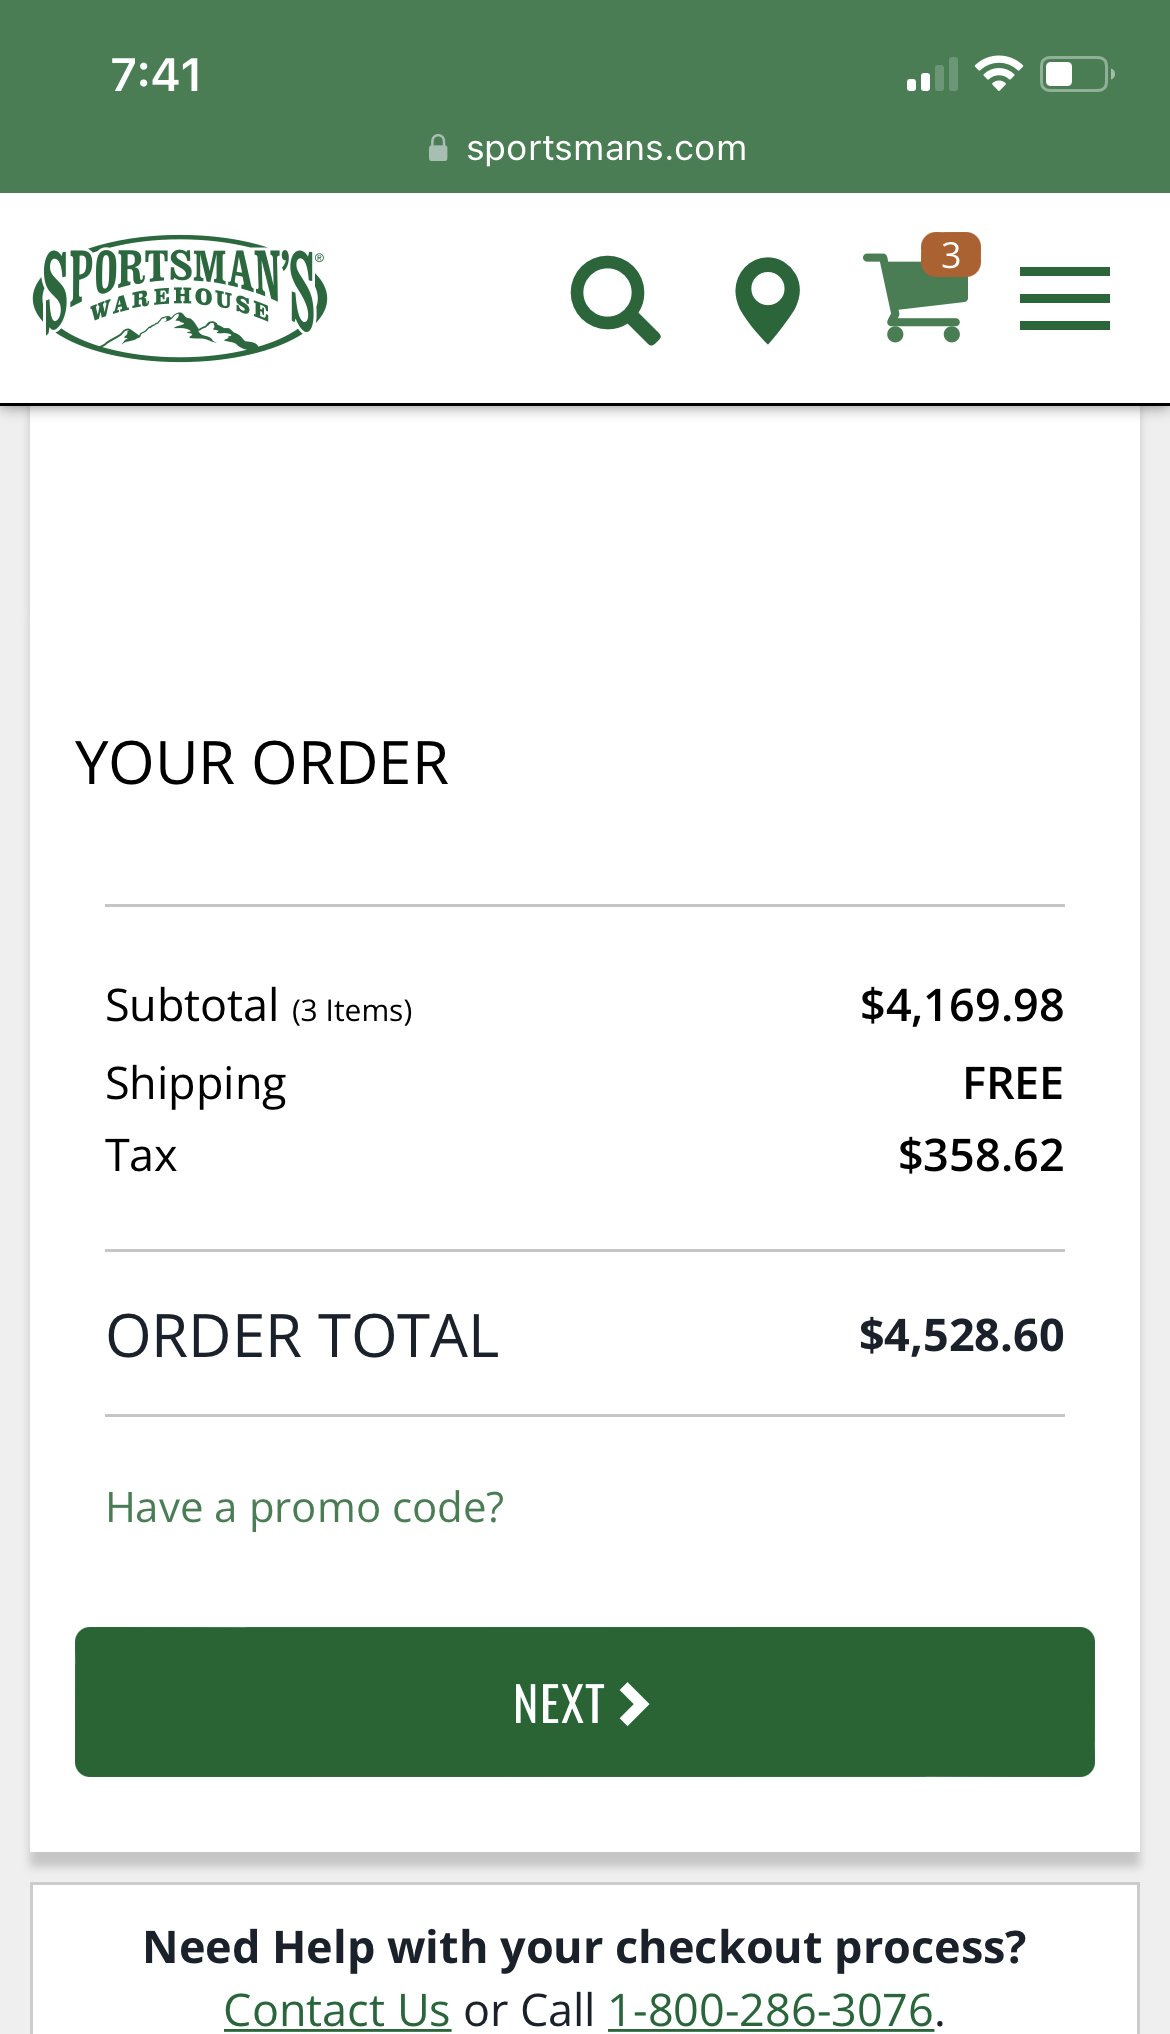Tap the sportsmans.com address bar

pyautogui.click(x=605, y=148)
